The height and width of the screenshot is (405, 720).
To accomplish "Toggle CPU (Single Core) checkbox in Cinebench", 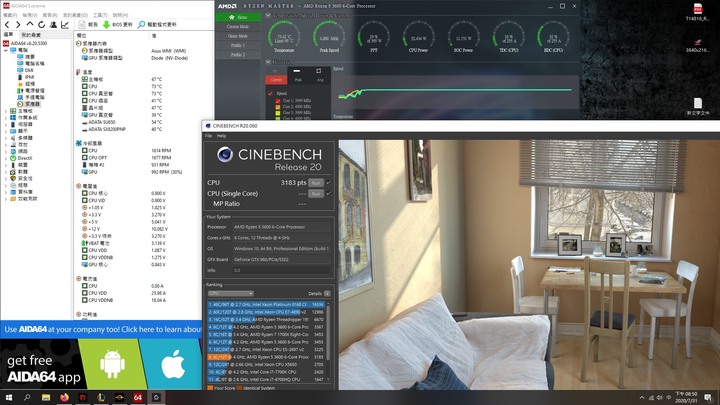I will (328, 193).
